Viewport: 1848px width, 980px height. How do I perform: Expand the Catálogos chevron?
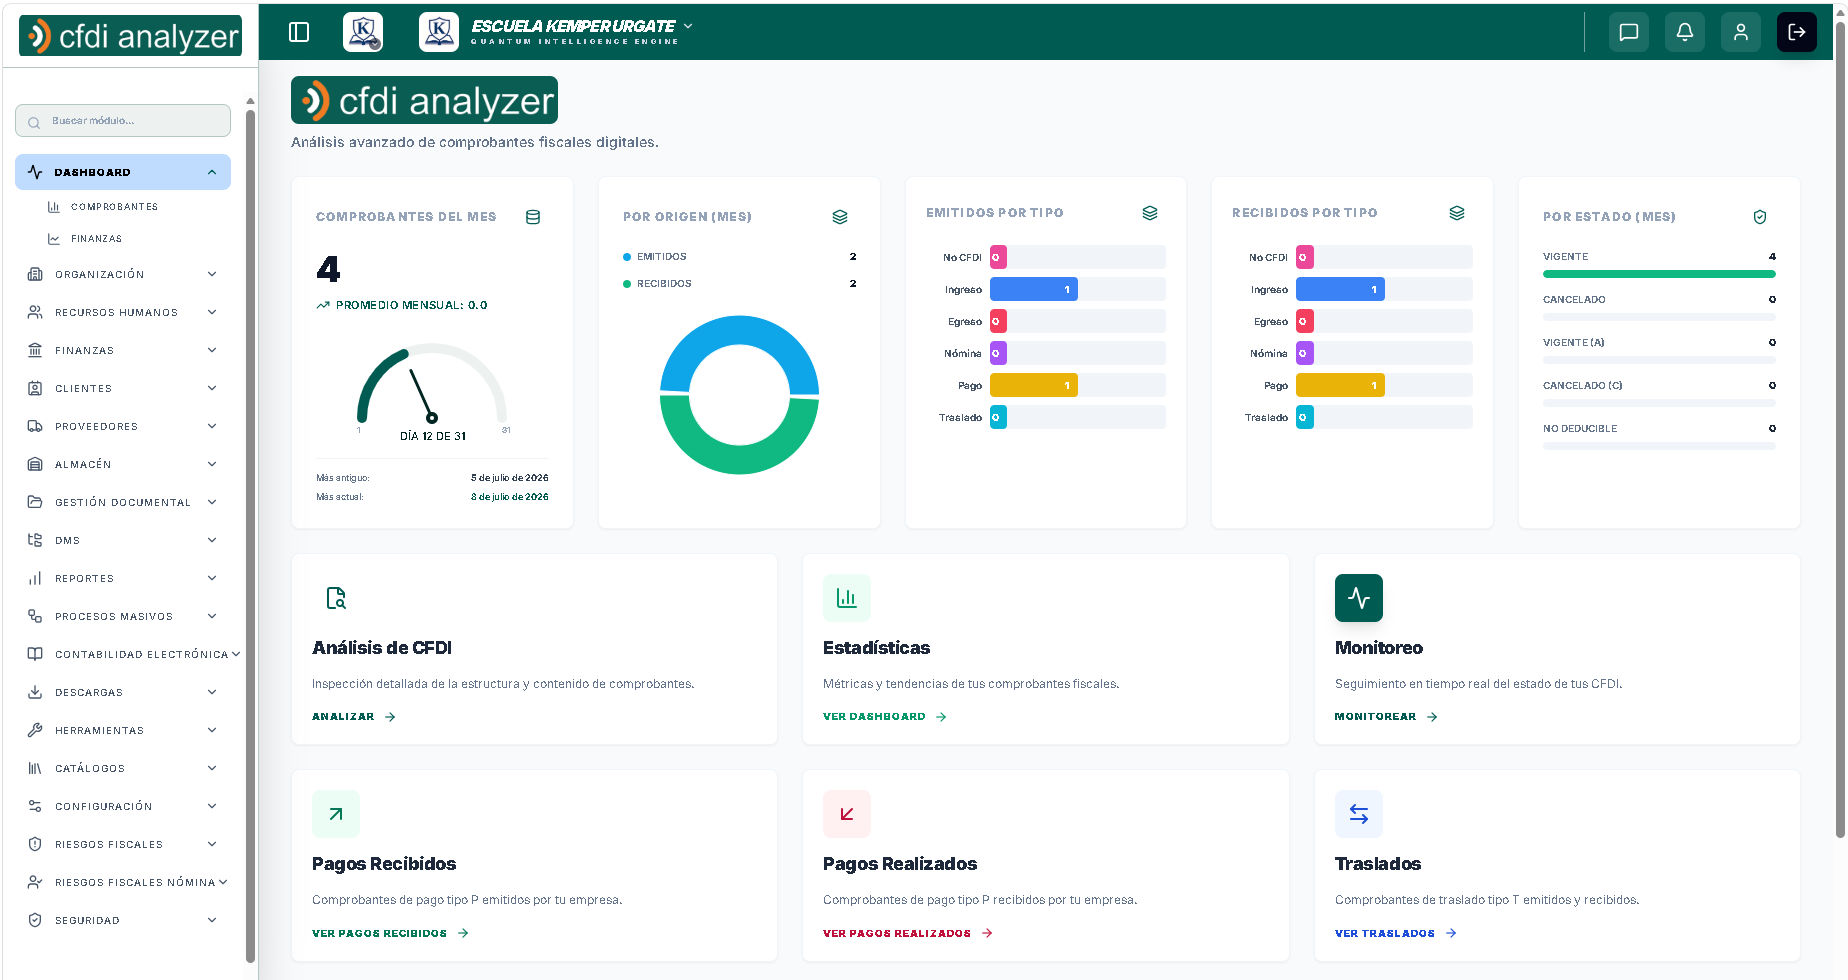pyautogui.click(x=212, y=768)
